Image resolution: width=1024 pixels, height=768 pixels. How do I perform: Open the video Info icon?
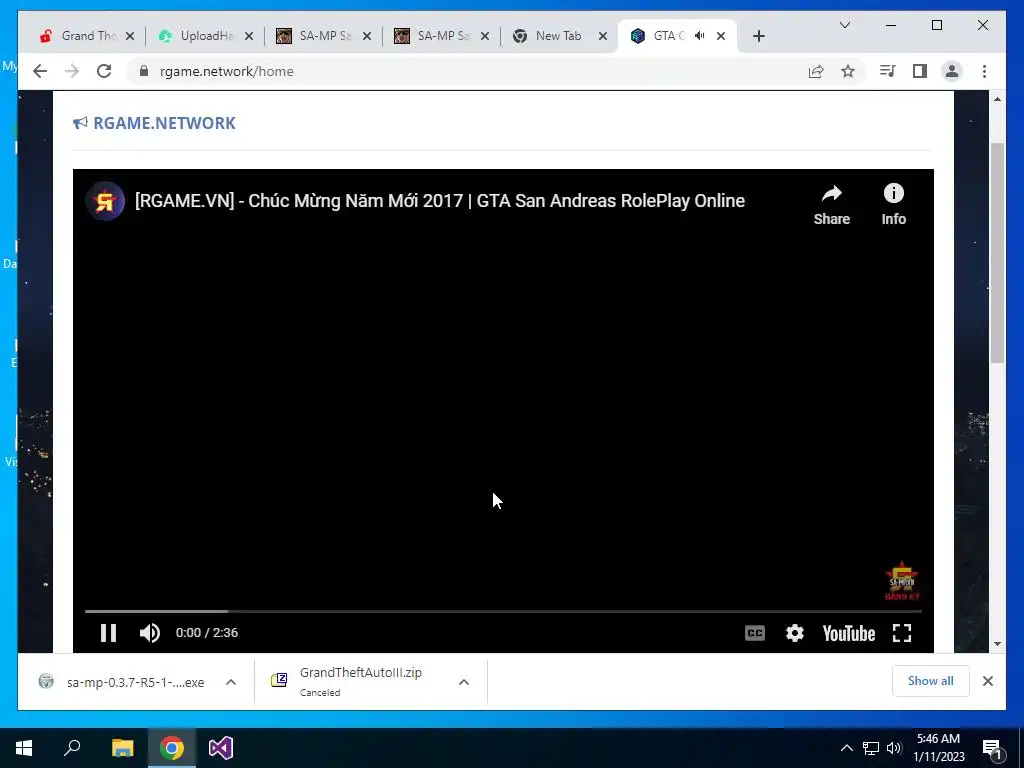(893, 205)
